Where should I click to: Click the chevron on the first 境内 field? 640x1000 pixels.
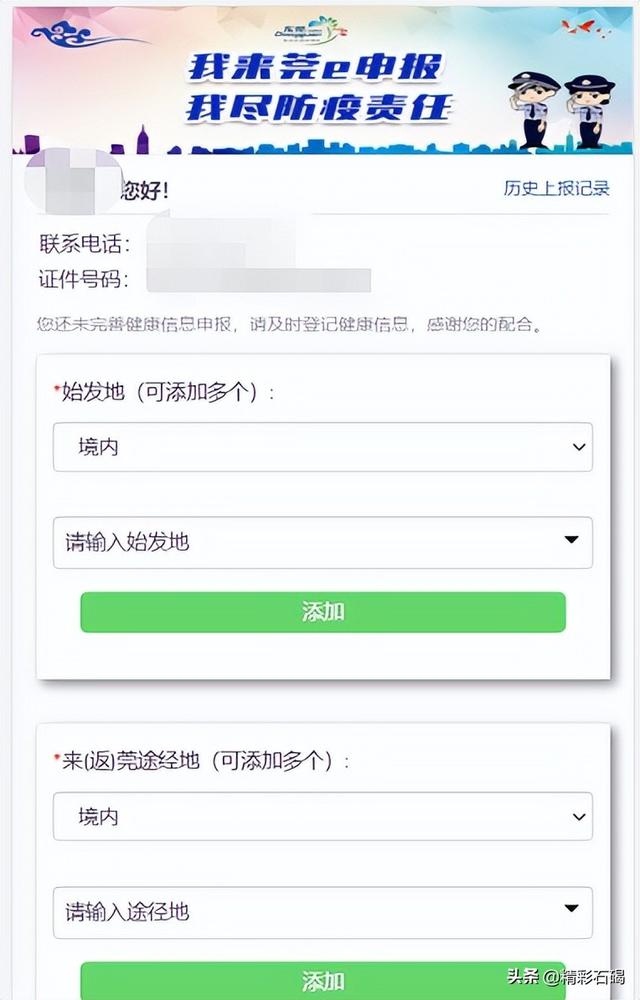tap(578, 447)
